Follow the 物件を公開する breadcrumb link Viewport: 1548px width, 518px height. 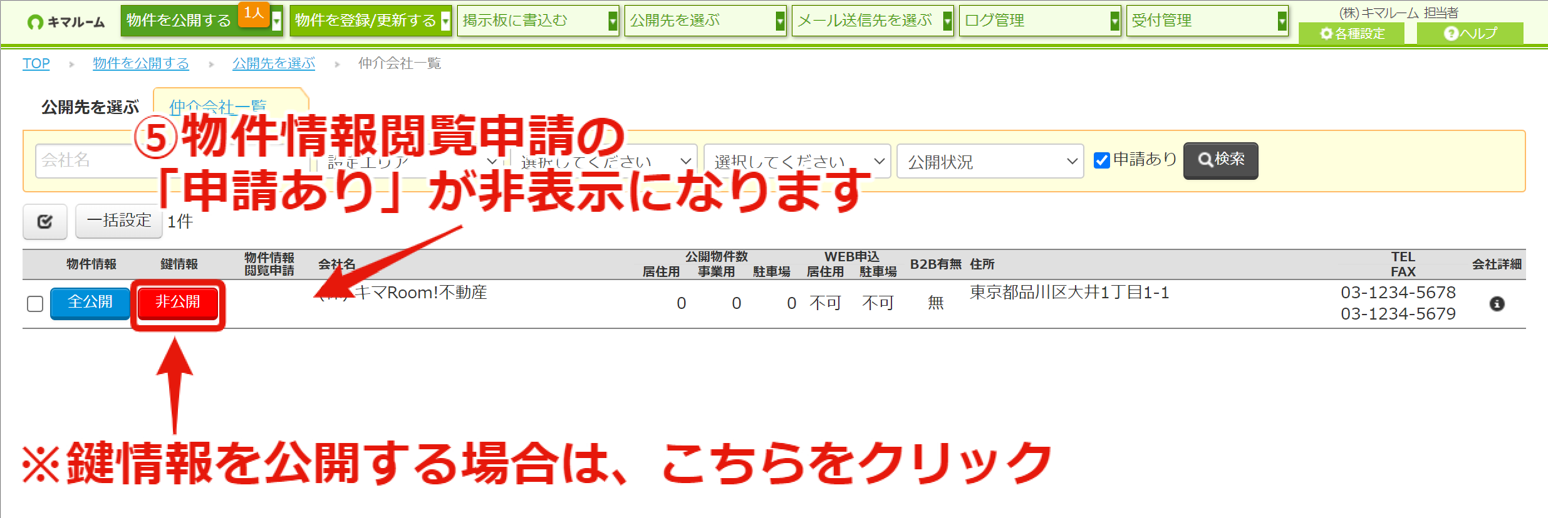click(x=141, y=63)
